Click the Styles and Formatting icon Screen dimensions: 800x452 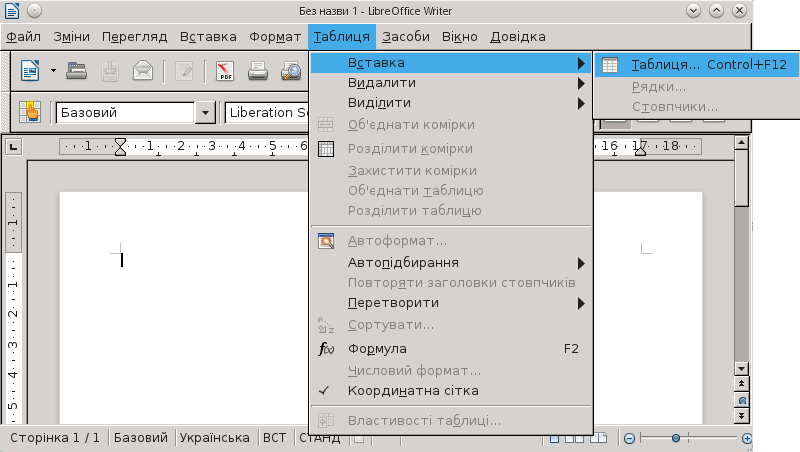(x=30, y=112)
